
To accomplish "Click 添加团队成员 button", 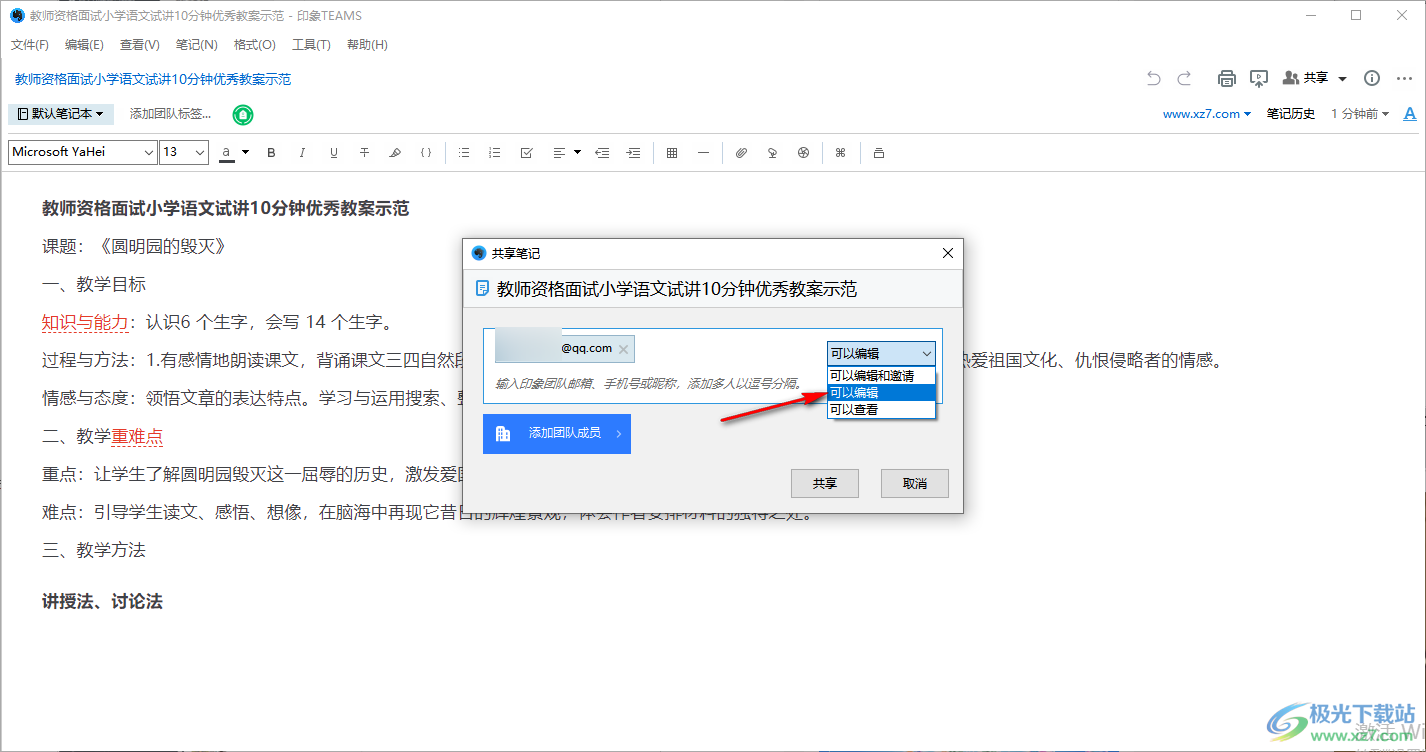I will pyautogui.click(x=557, y=434).
